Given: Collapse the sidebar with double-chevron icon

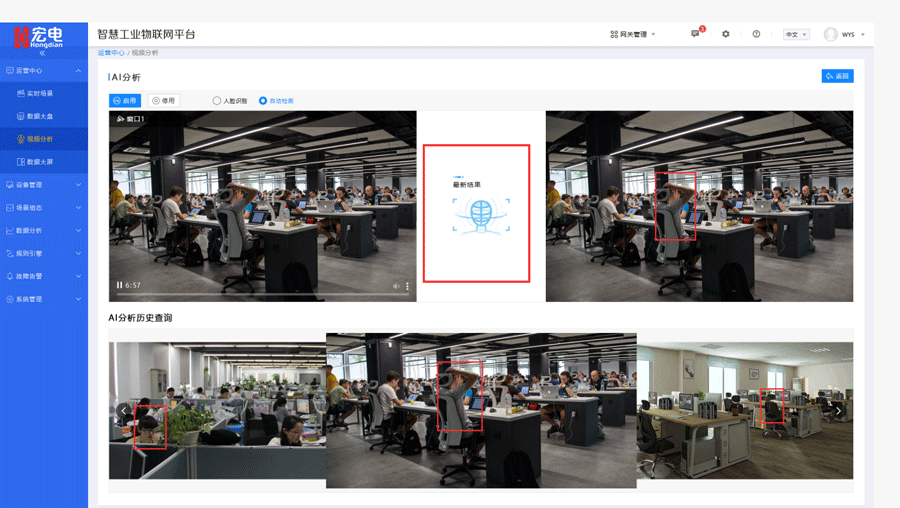Looking at the screenshot, I should click(x=42, y=53).
